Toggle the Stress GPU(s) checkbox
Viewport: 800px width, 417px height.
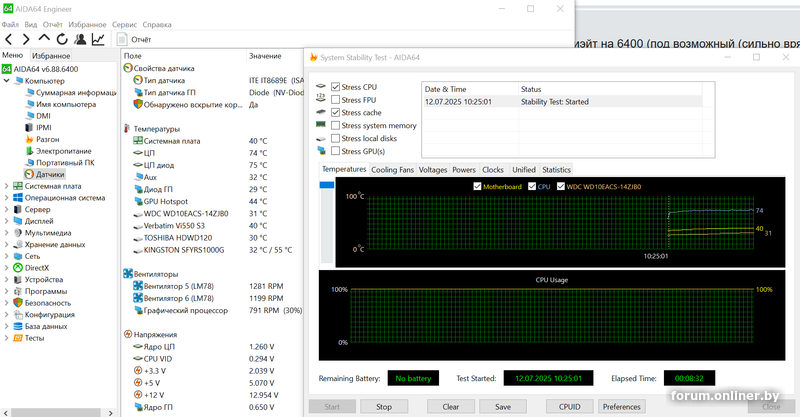click(x=335, y=151)
